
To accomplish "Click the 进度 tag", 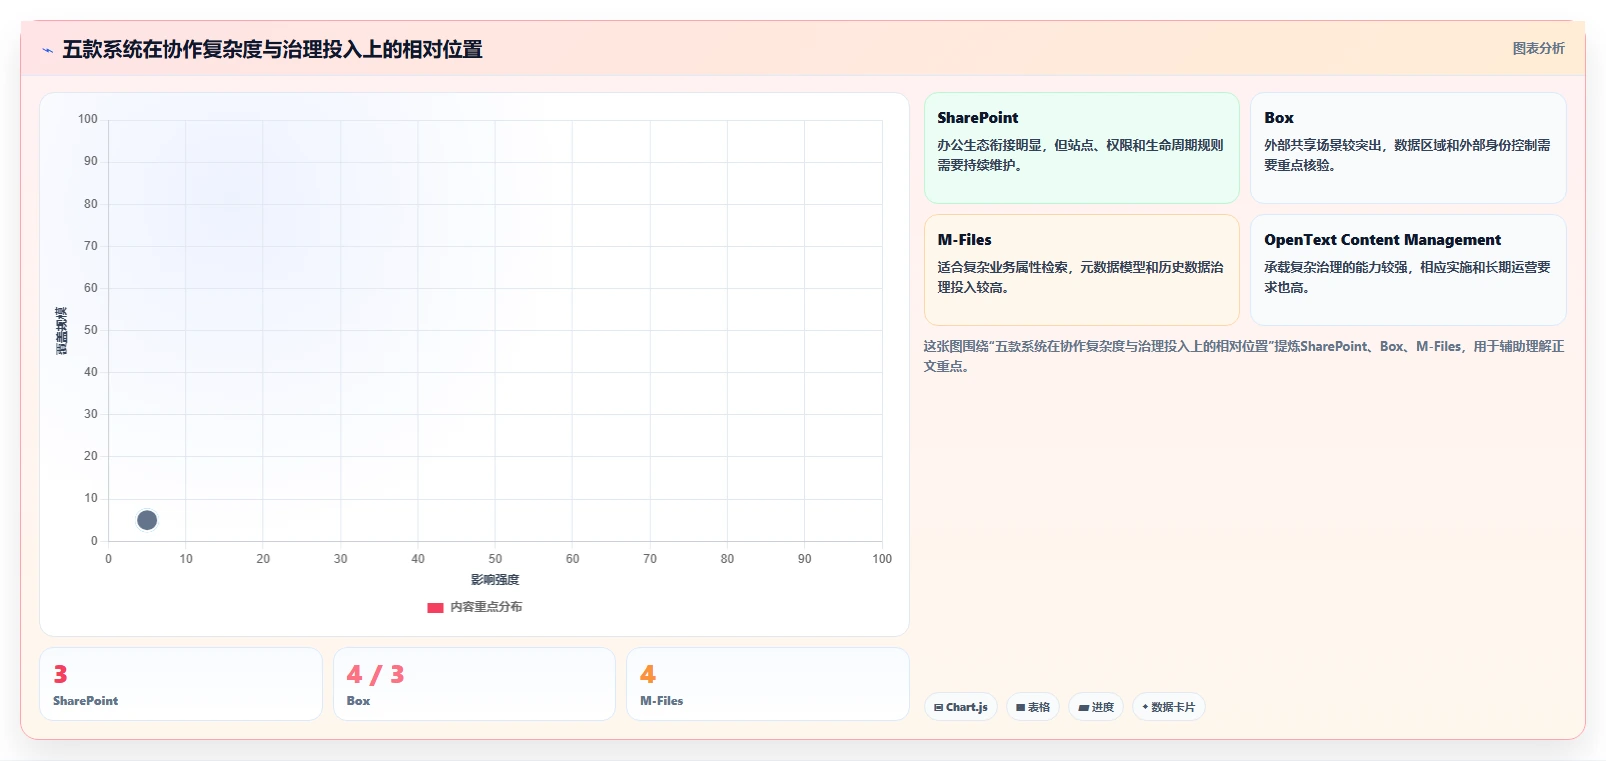I will point(1096,707).
